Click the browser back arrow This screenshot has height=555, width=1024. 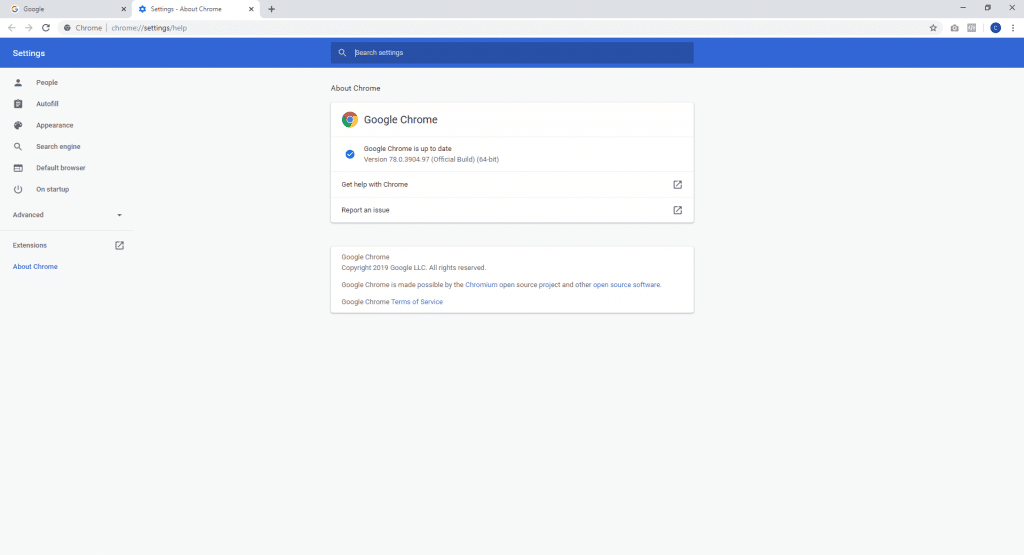click(x=12, y=28)
